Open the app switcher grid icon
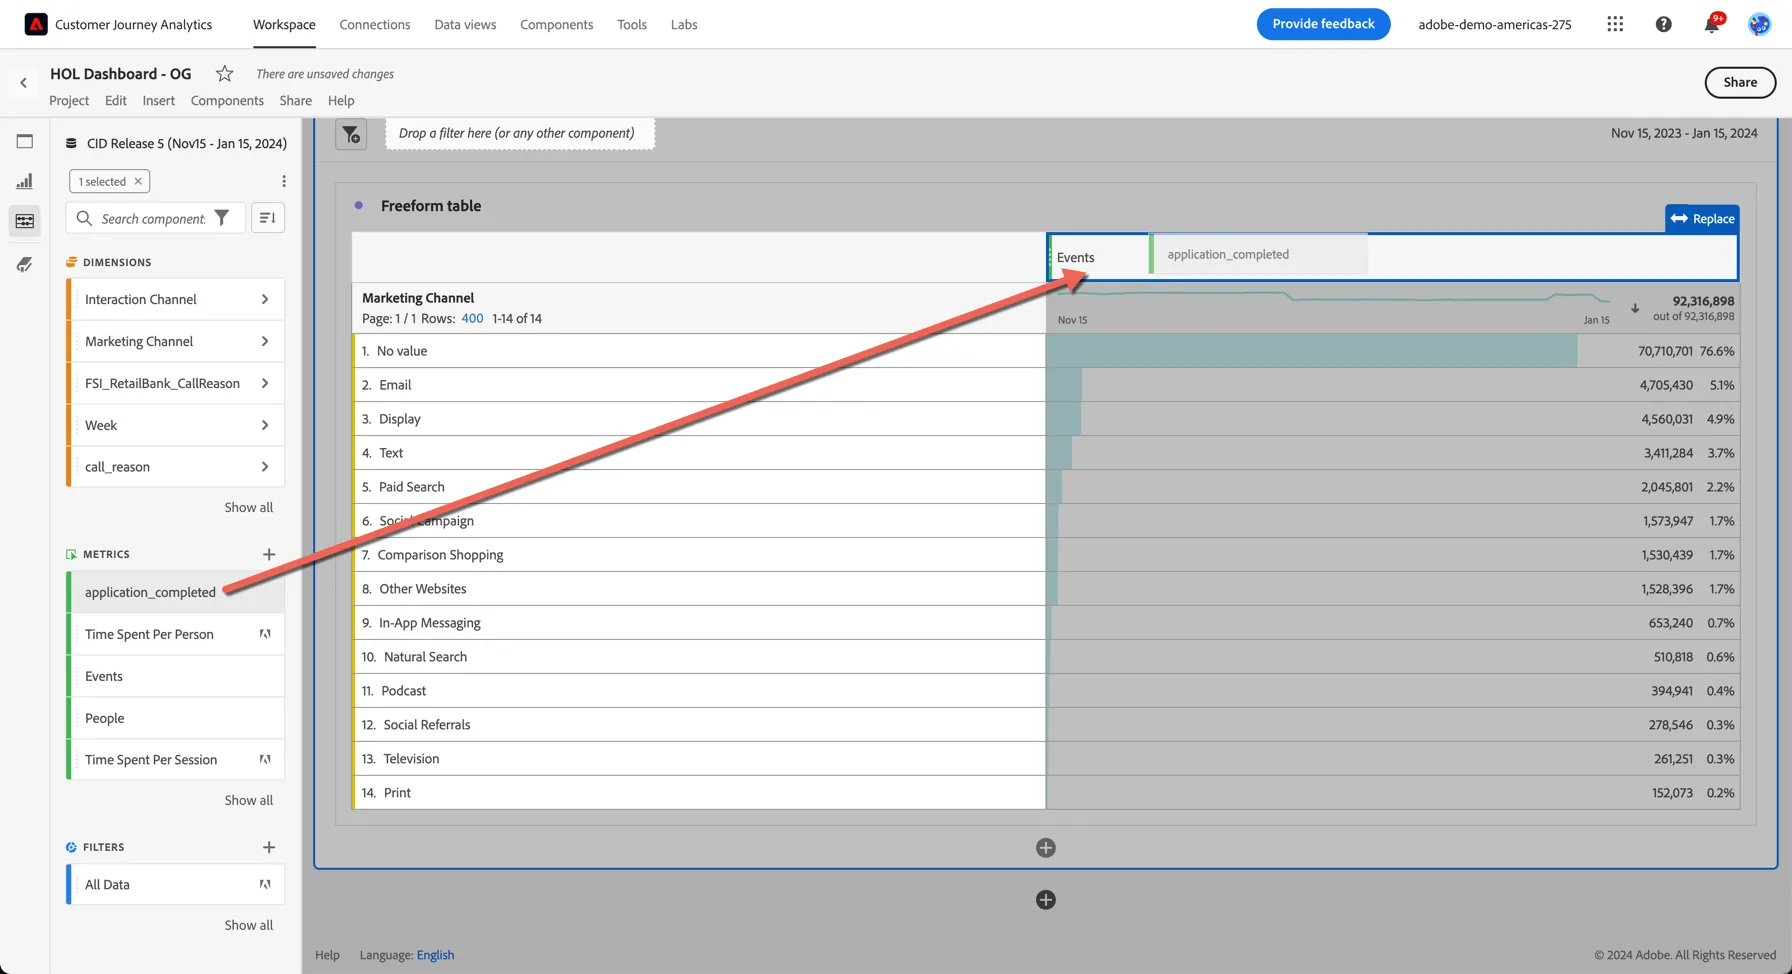Screen dimensions: 1792x974 pos(1615,24)
